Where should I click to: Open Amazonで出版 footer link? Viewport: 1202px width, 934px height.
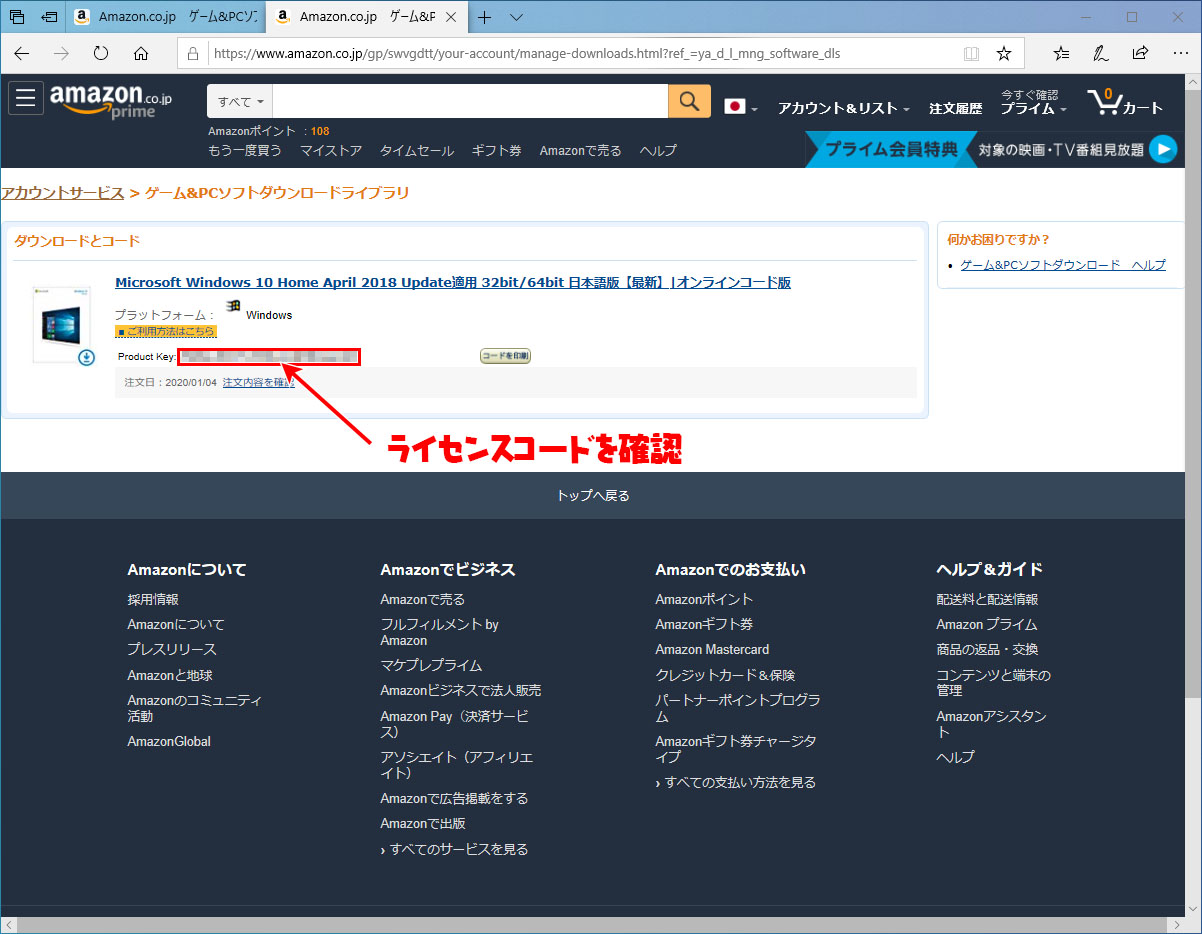click(423, 823)
